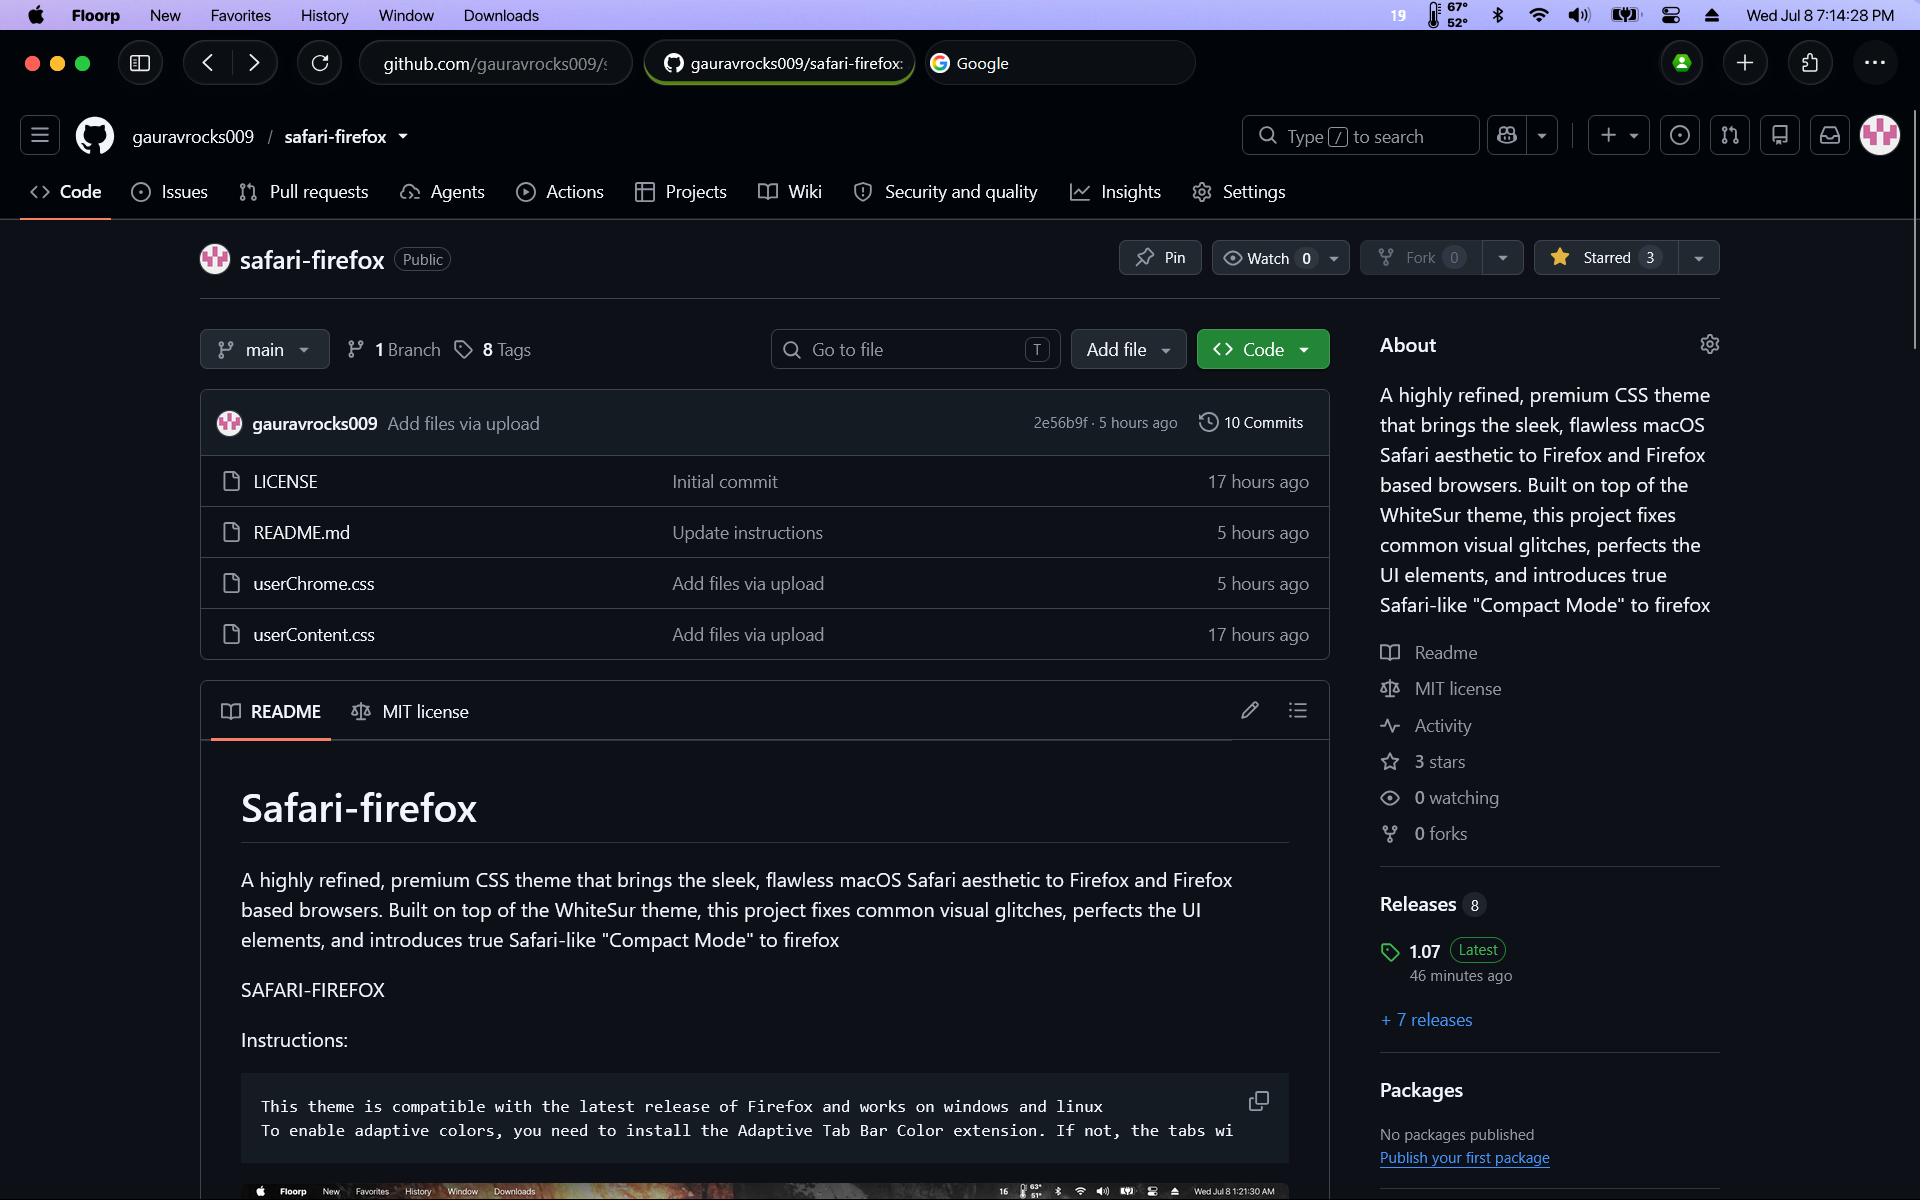Edit About details with the gear icon
This screenshot has width=1920, height=1200.
(x=1710, y=344)
